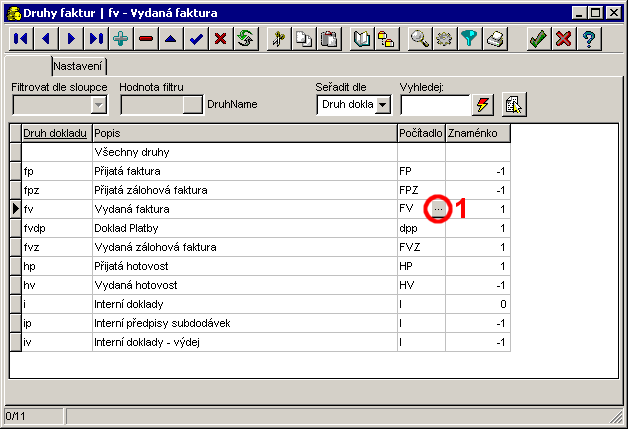Click the refresh data icon

[245, 39]
